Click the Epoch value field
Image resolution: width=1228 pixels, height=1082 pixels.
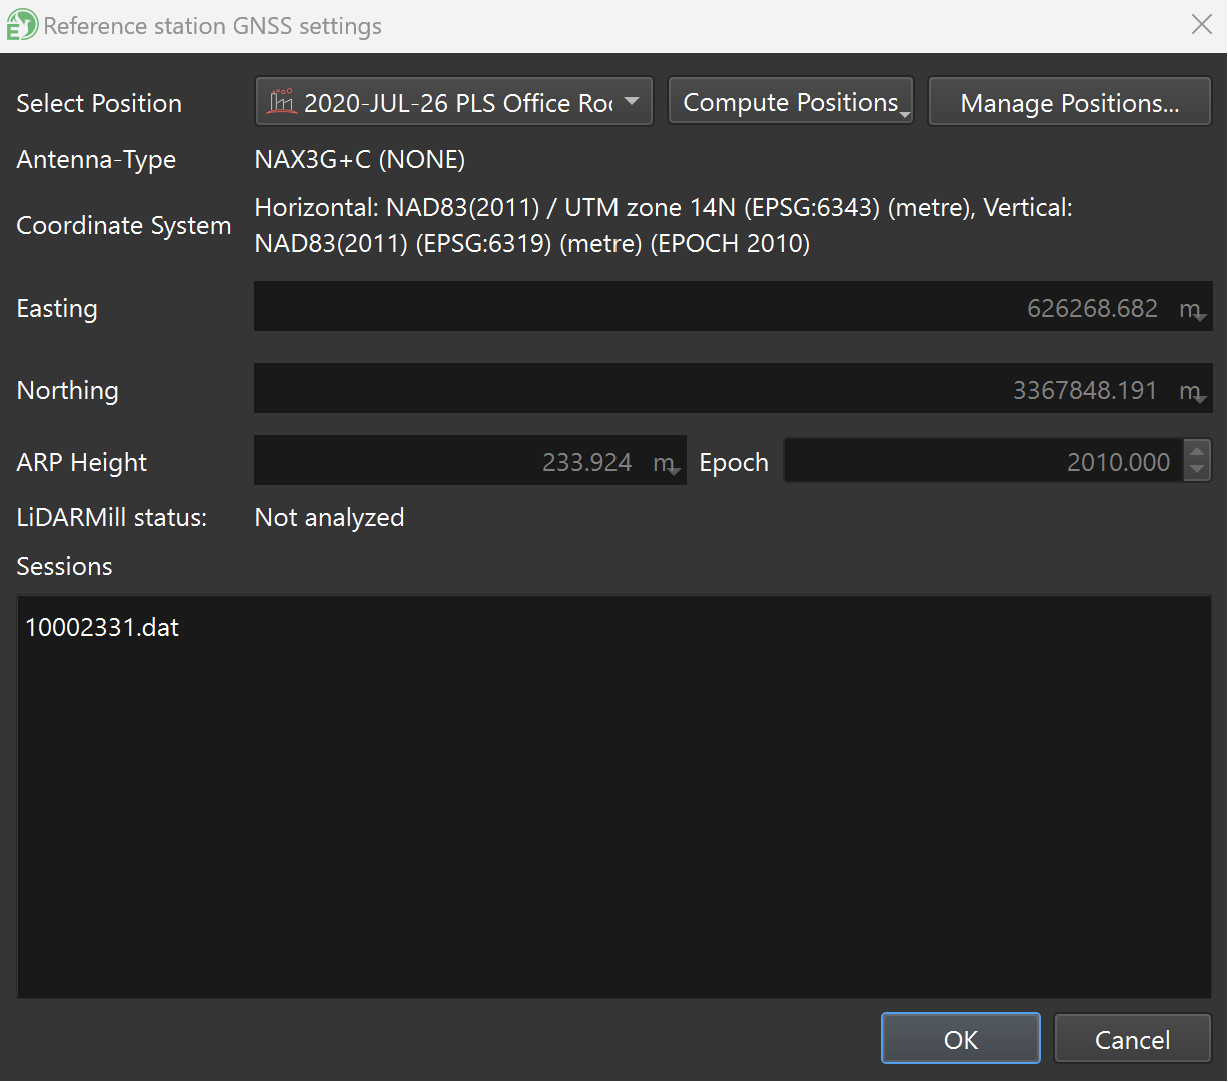(x=980, y=462)
